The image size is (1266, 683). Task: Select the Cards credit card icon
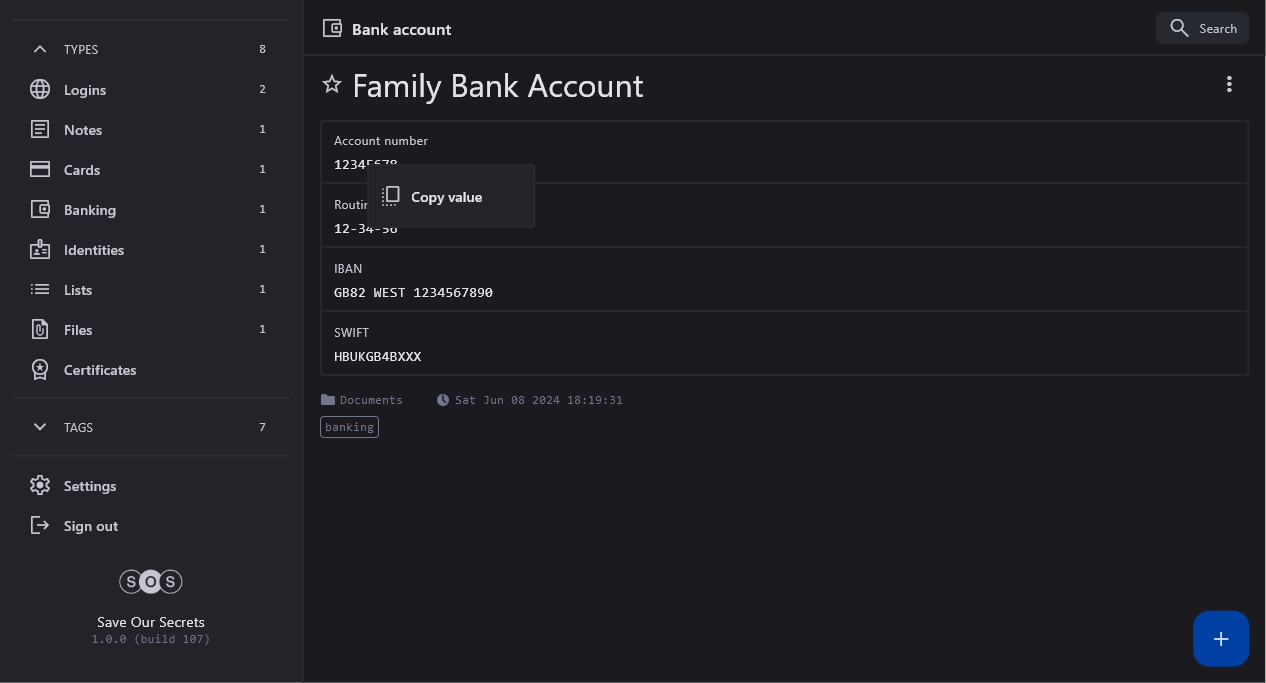(x=40, y=170)
